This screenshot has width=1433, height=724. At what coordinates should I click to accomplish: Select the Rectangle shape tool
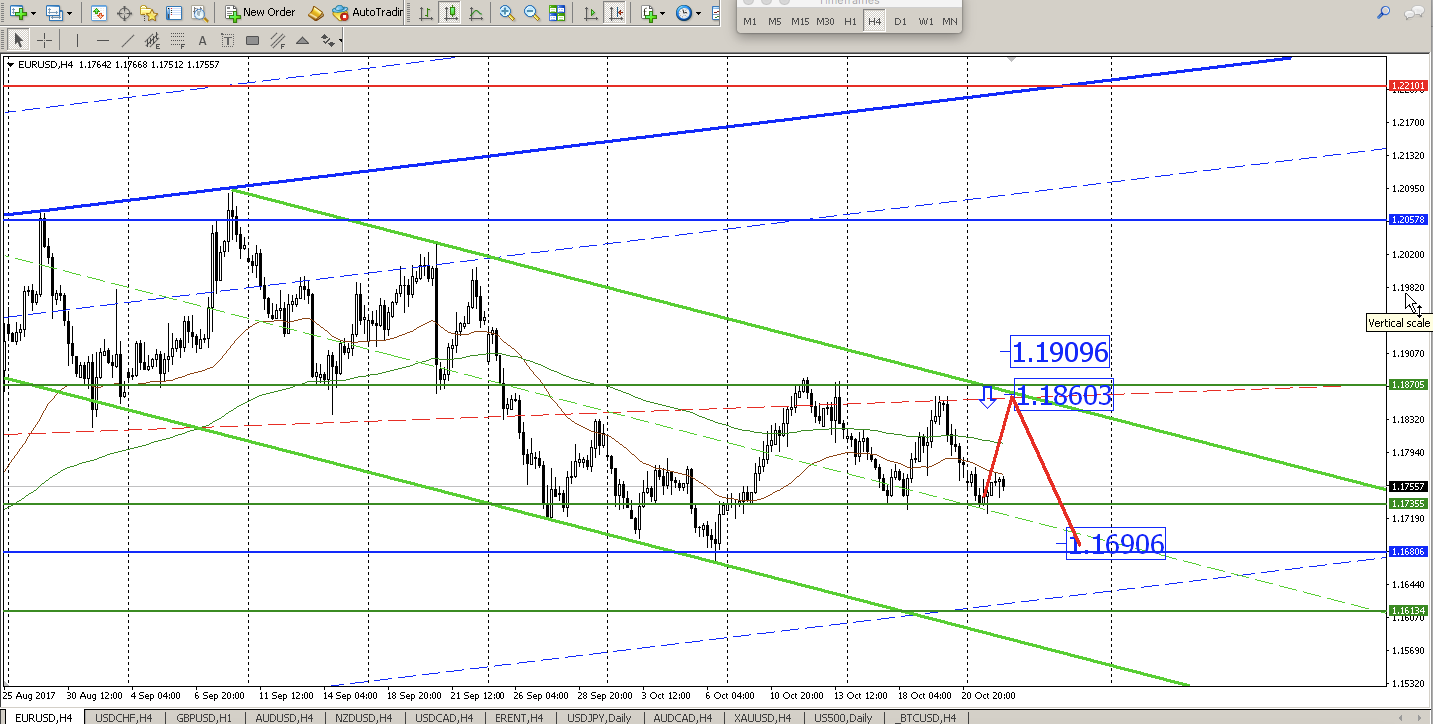(252, 40)
